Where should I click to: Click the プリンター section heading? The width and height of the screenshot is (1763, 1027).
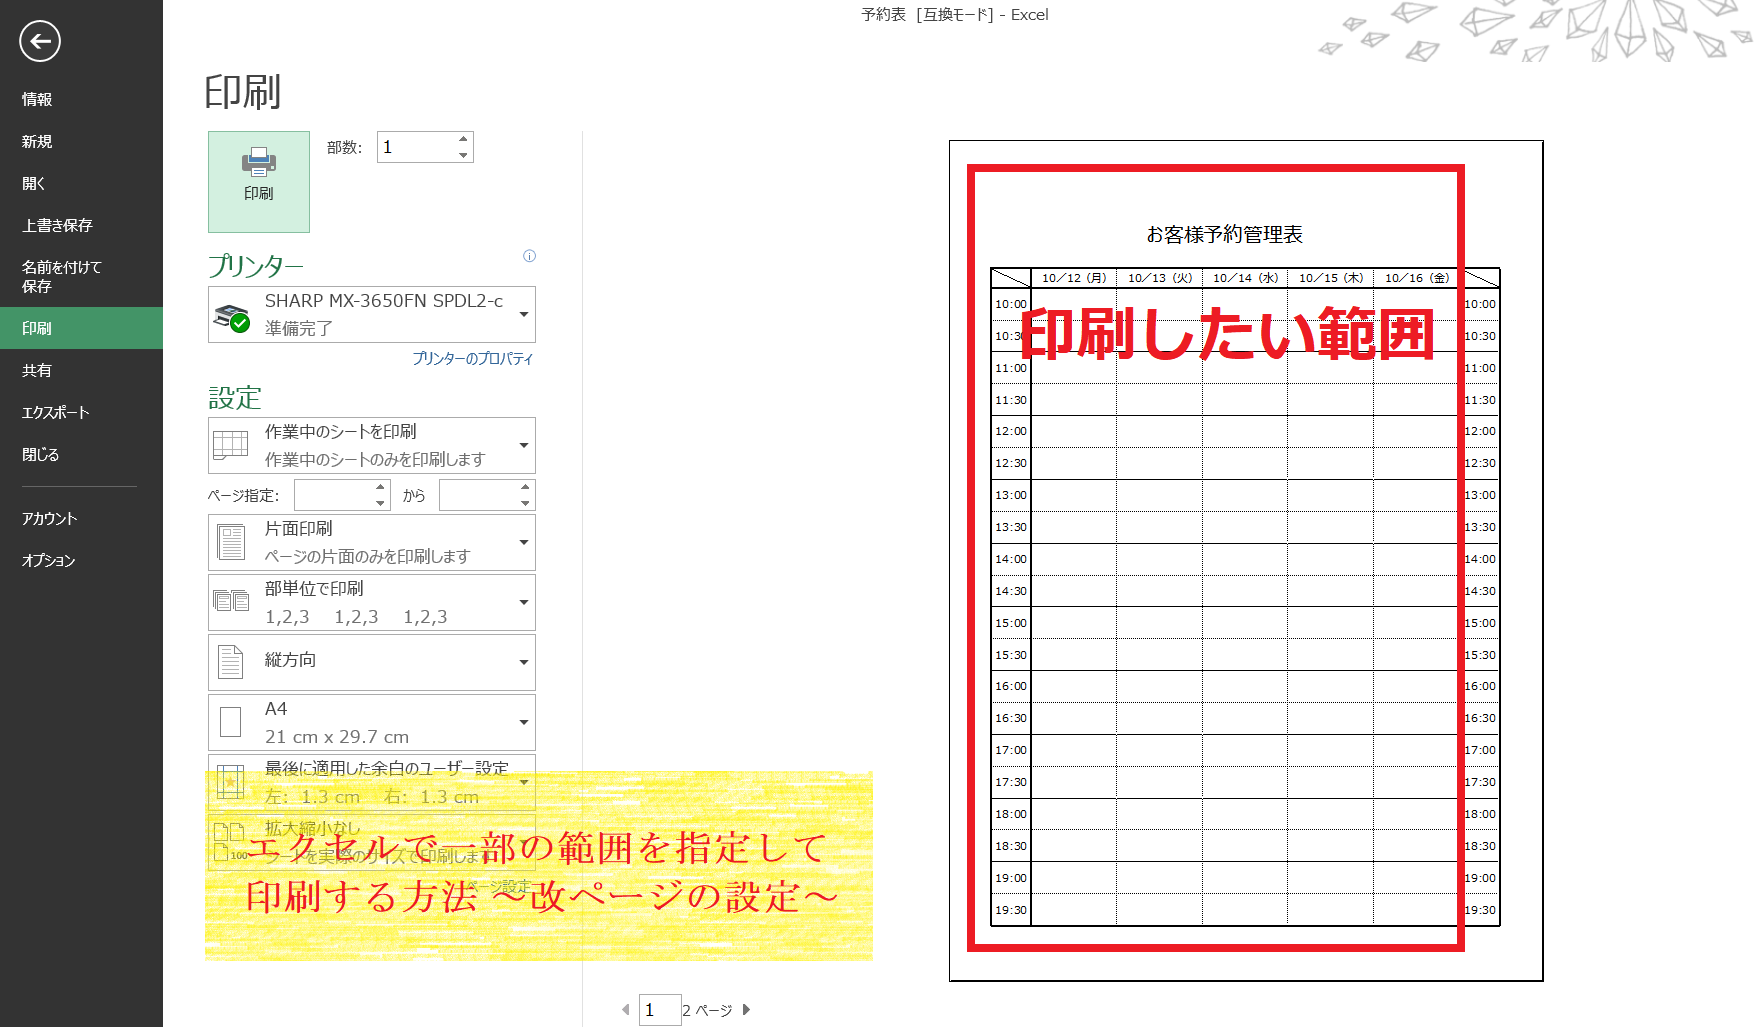256,266
